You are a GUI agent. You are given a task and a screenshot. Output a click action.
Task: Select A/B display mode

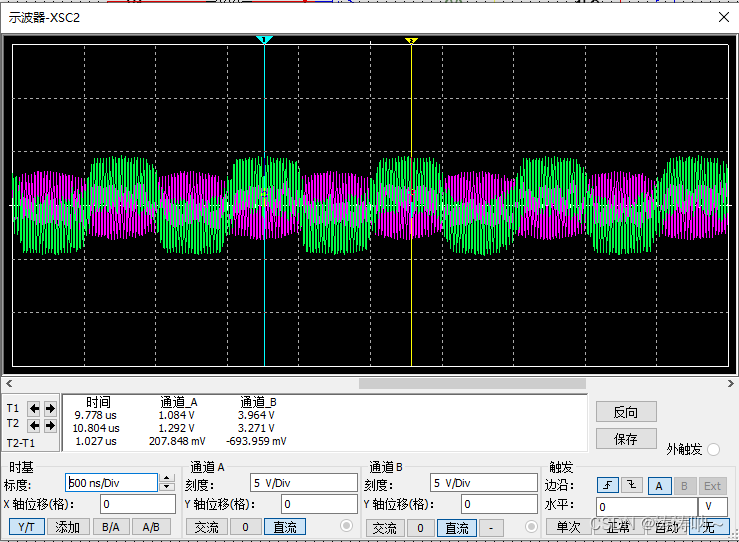click(151, 527)
